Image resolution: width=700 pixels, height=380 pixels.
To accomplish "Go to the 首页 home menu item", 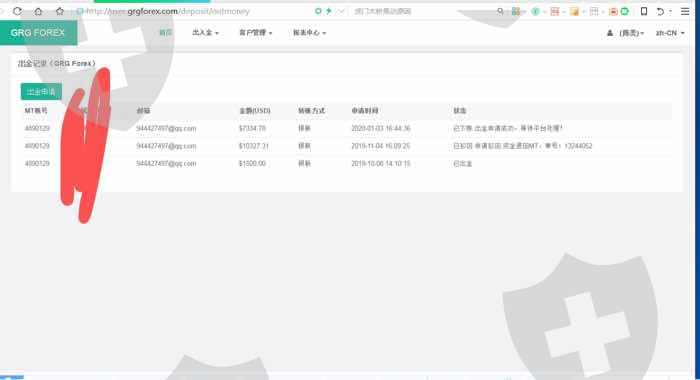I will 166,33.
